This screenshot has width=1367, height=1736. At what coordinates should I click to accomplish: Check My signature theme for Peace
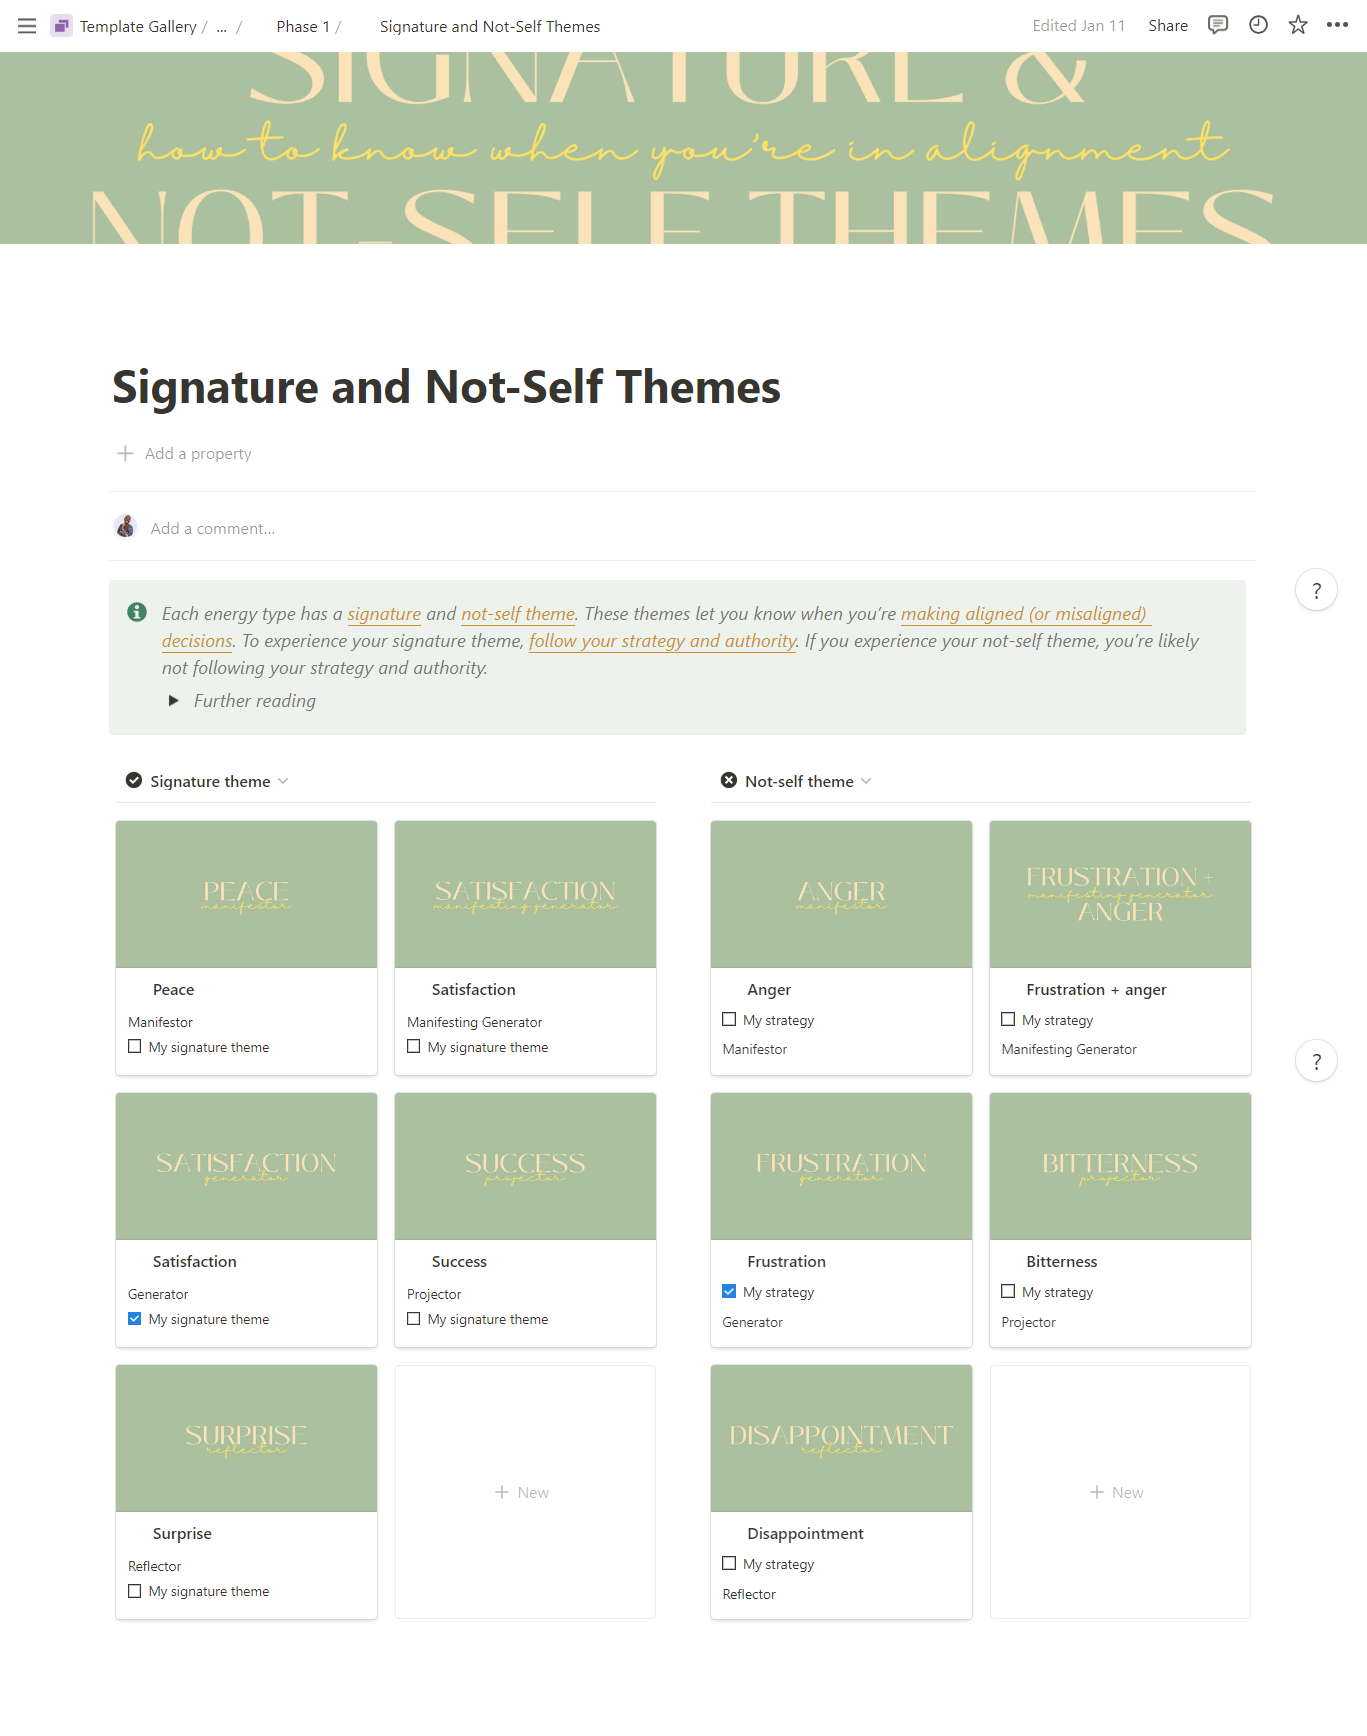[x=135, y=1047]
